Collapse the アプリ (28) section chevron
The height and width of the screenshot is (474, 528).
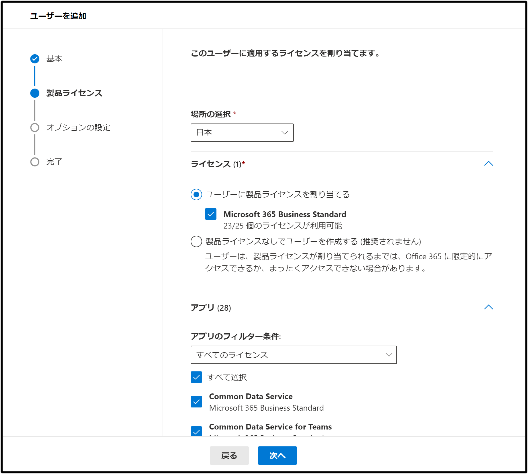tap(488, 307)
